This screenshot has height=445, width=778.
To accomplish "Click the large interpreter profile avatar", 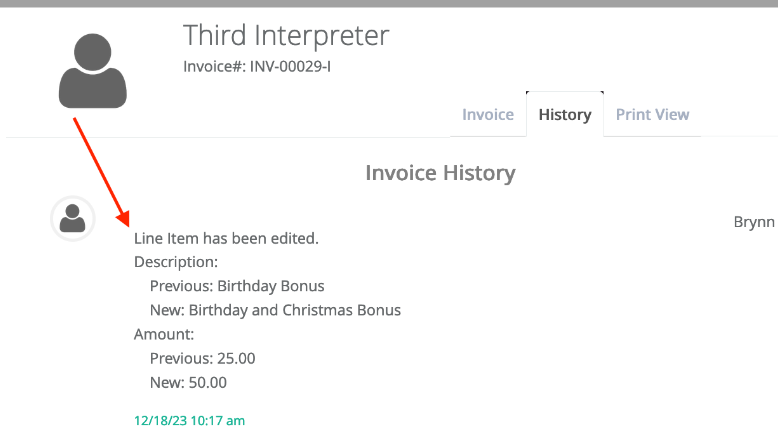I will [93, 71].
